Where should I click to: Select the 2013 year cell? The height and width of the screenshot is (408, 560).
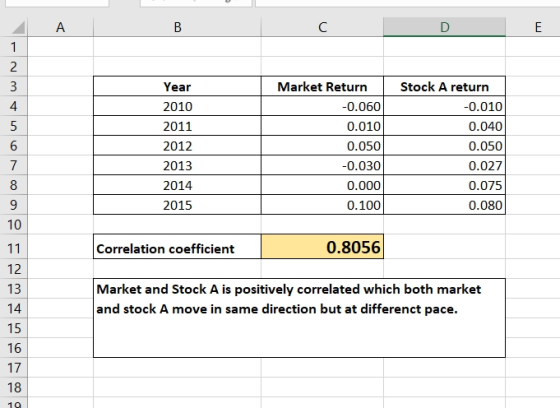coord(177,165)
